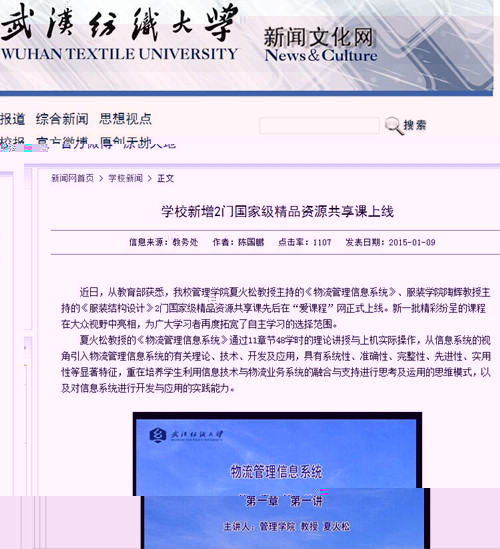Go to 新闻网首页 in the breadcrumb

(72, 178)
